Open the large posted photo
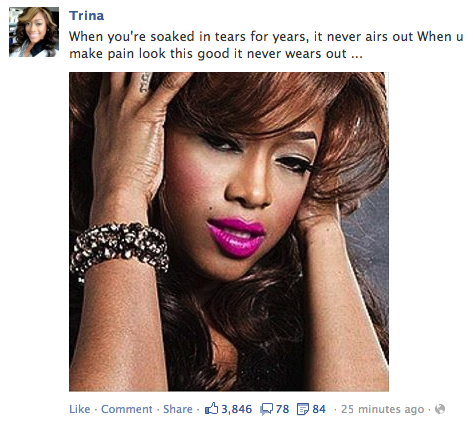The image size is (473, 426). 229,232
